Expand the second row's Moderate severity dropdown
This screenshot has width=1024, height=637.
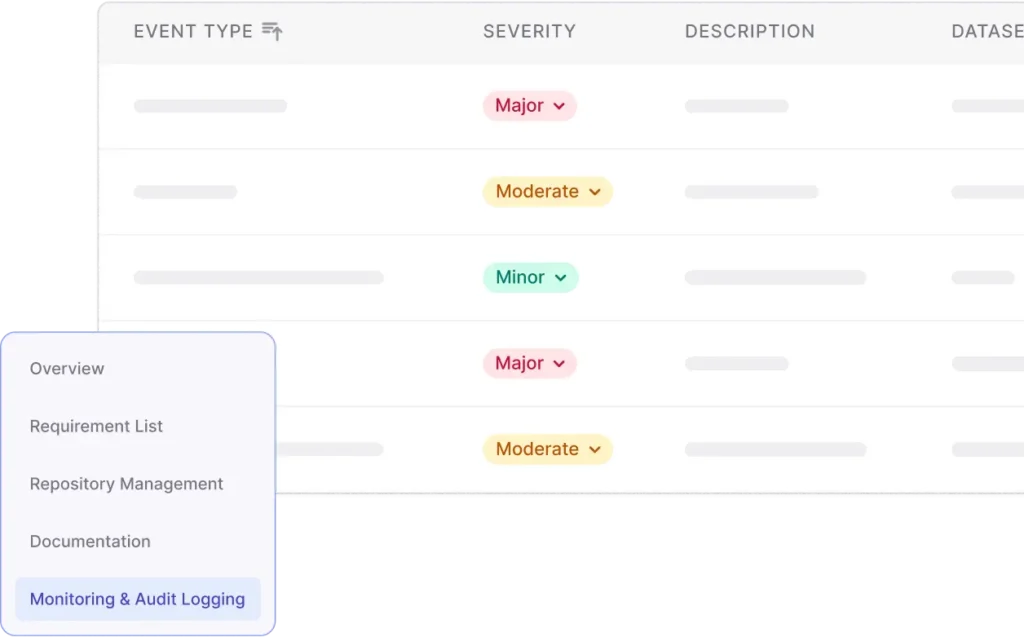pos(547,192)
